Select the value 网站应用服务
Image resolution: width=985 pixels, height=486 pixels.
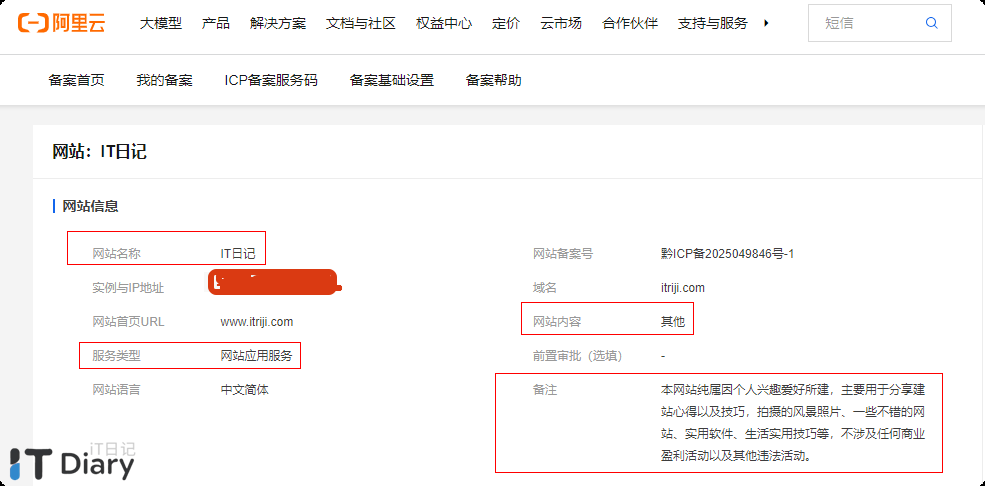click(x=256, y=355)
